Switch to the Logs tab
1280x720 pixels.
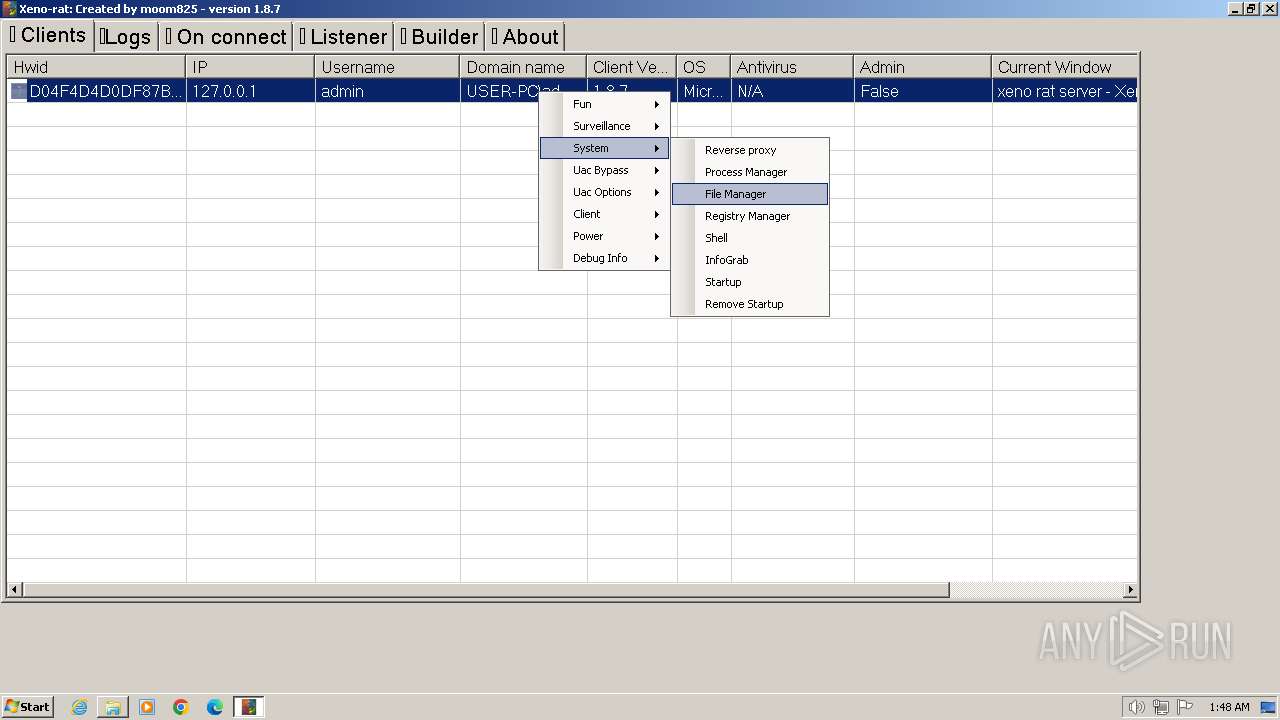[126, 37]
